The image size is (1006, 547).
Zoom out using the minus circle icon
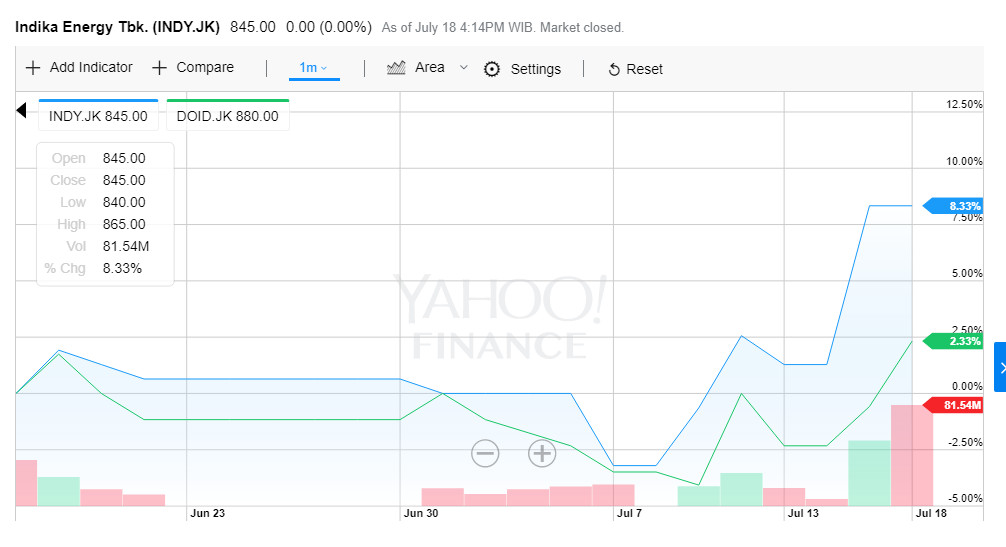pos(485,453)
